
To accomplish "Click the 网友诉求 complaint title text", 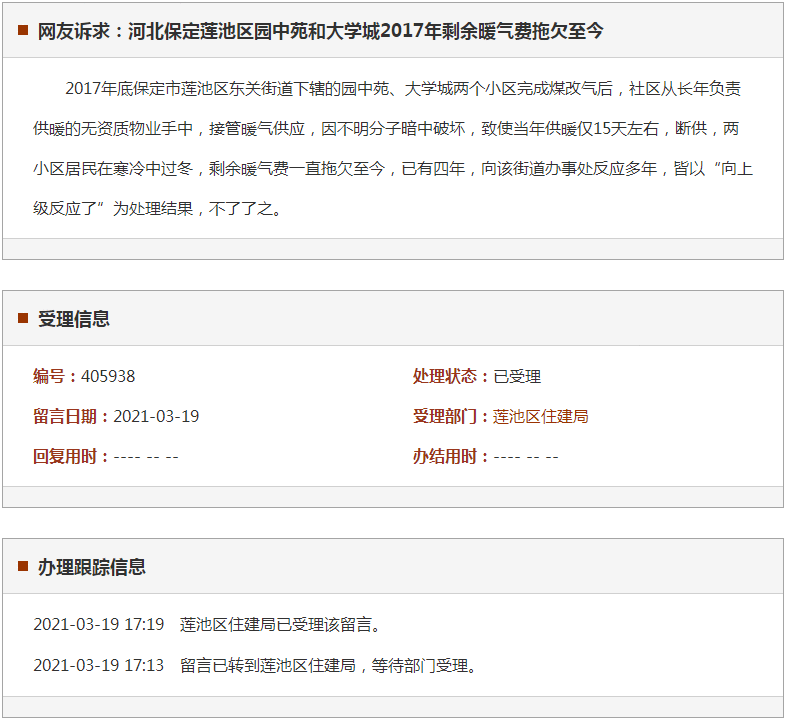I will pos(320,31).
